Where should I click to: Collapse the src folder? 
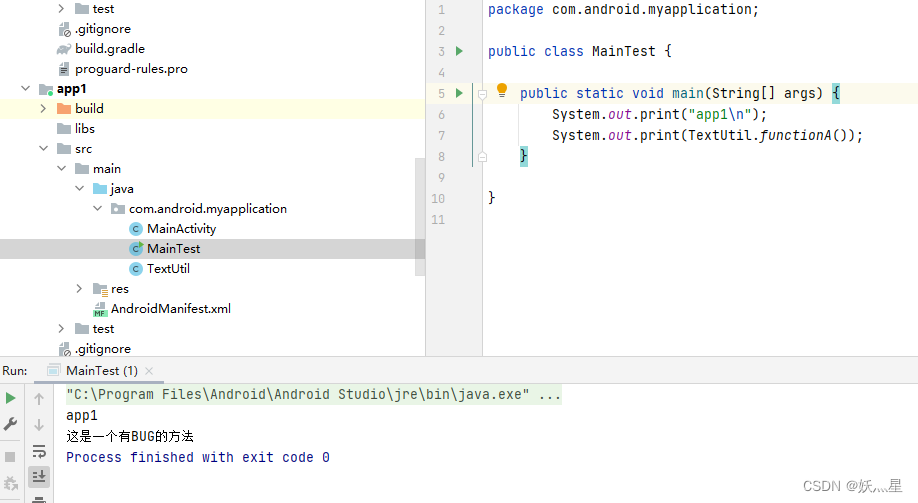43,148
